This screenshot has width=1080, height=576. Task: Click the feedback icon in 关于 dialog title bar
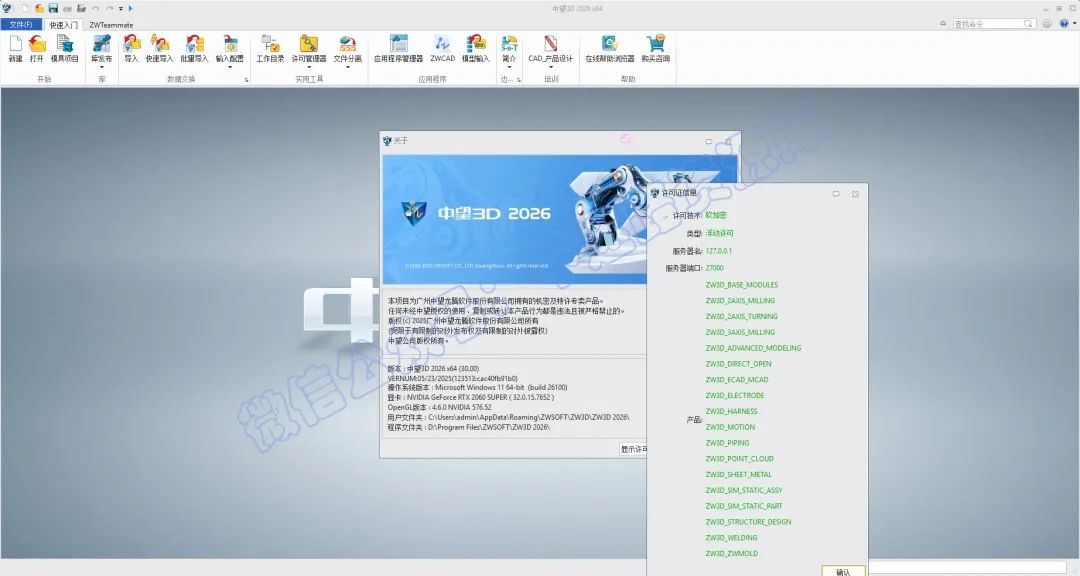click(709, 142)
